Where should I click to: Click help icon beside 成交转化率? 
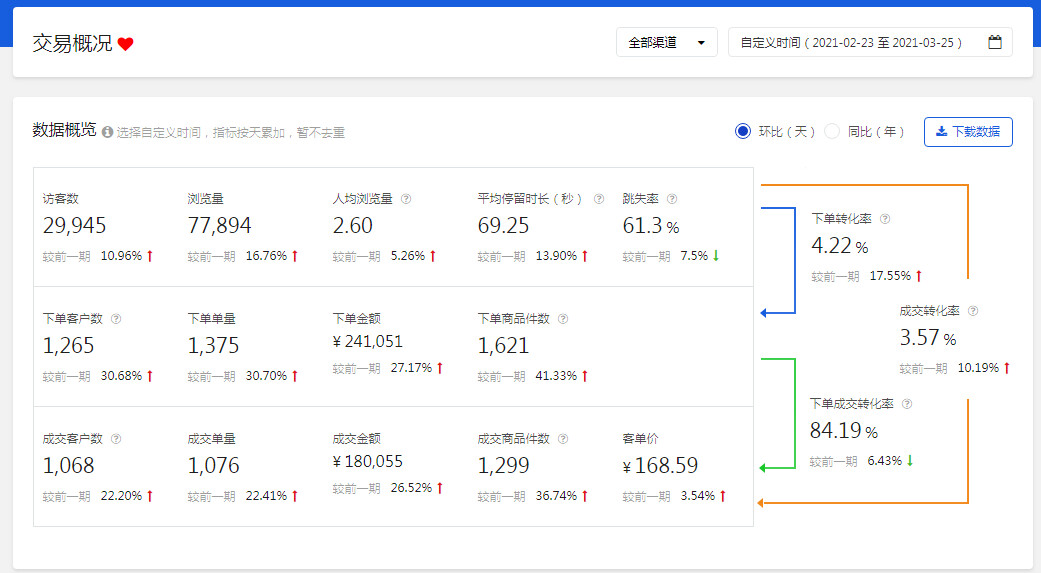coord(973,311)
